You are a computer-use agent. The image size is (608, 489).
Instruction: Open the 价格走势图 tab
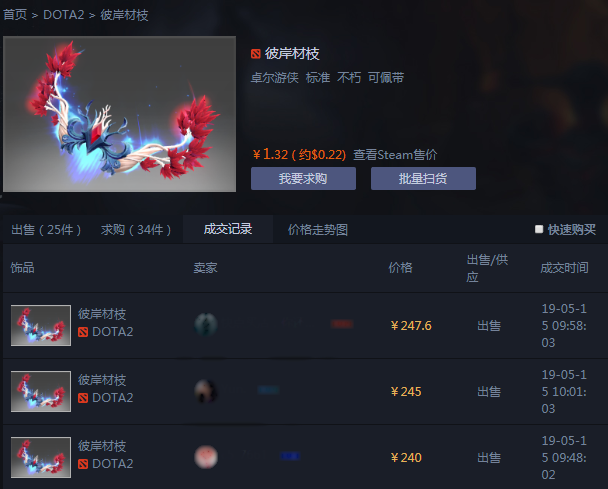pyautogui.click(x=318, y=230)
